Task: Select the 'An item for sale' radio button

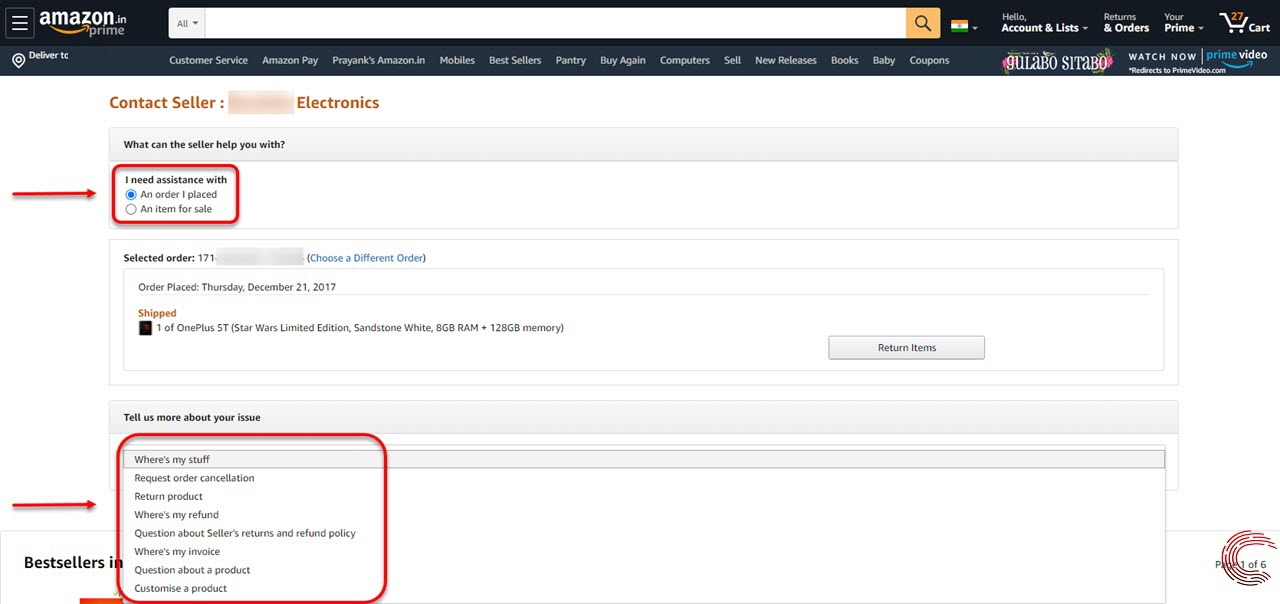Action: click(131, 209)
